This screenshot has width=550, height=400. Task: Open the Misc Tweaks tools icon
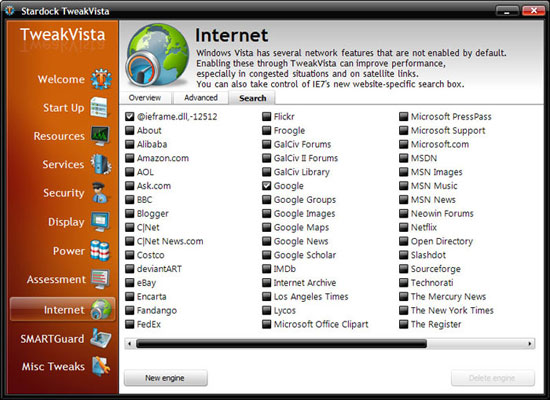click(x=101, y=366)
